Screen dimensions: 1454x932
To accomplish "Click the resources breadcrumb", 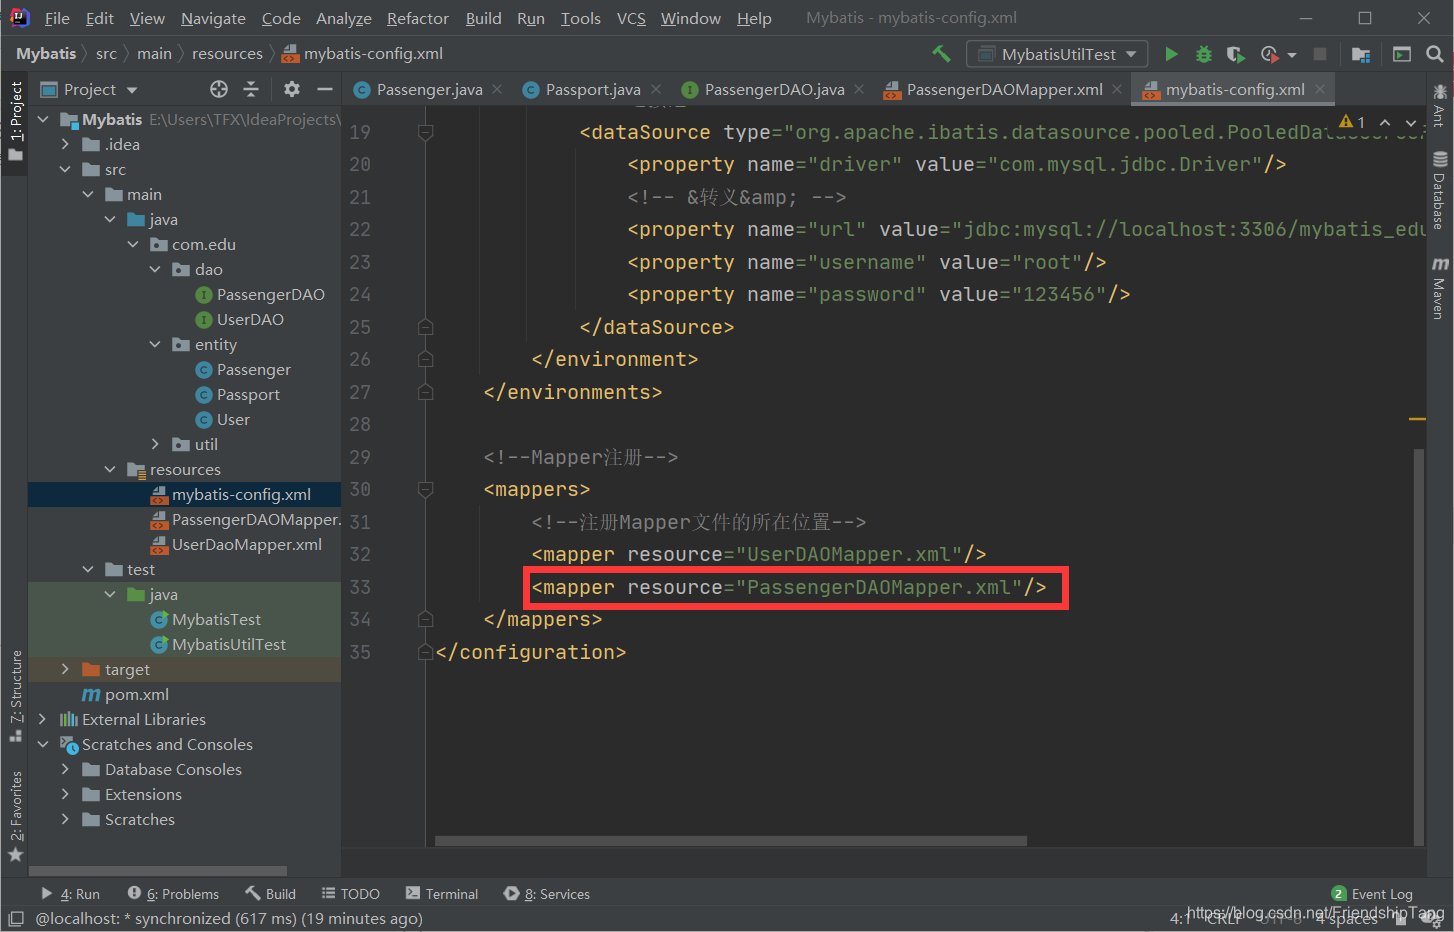I will click(x=227, y=54).
